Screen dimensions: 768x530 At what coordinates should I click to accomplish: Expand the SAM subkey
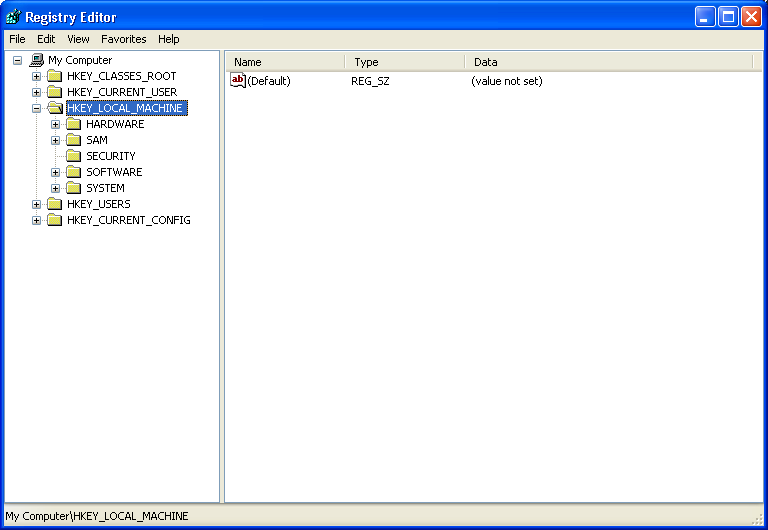coord(55,140)
